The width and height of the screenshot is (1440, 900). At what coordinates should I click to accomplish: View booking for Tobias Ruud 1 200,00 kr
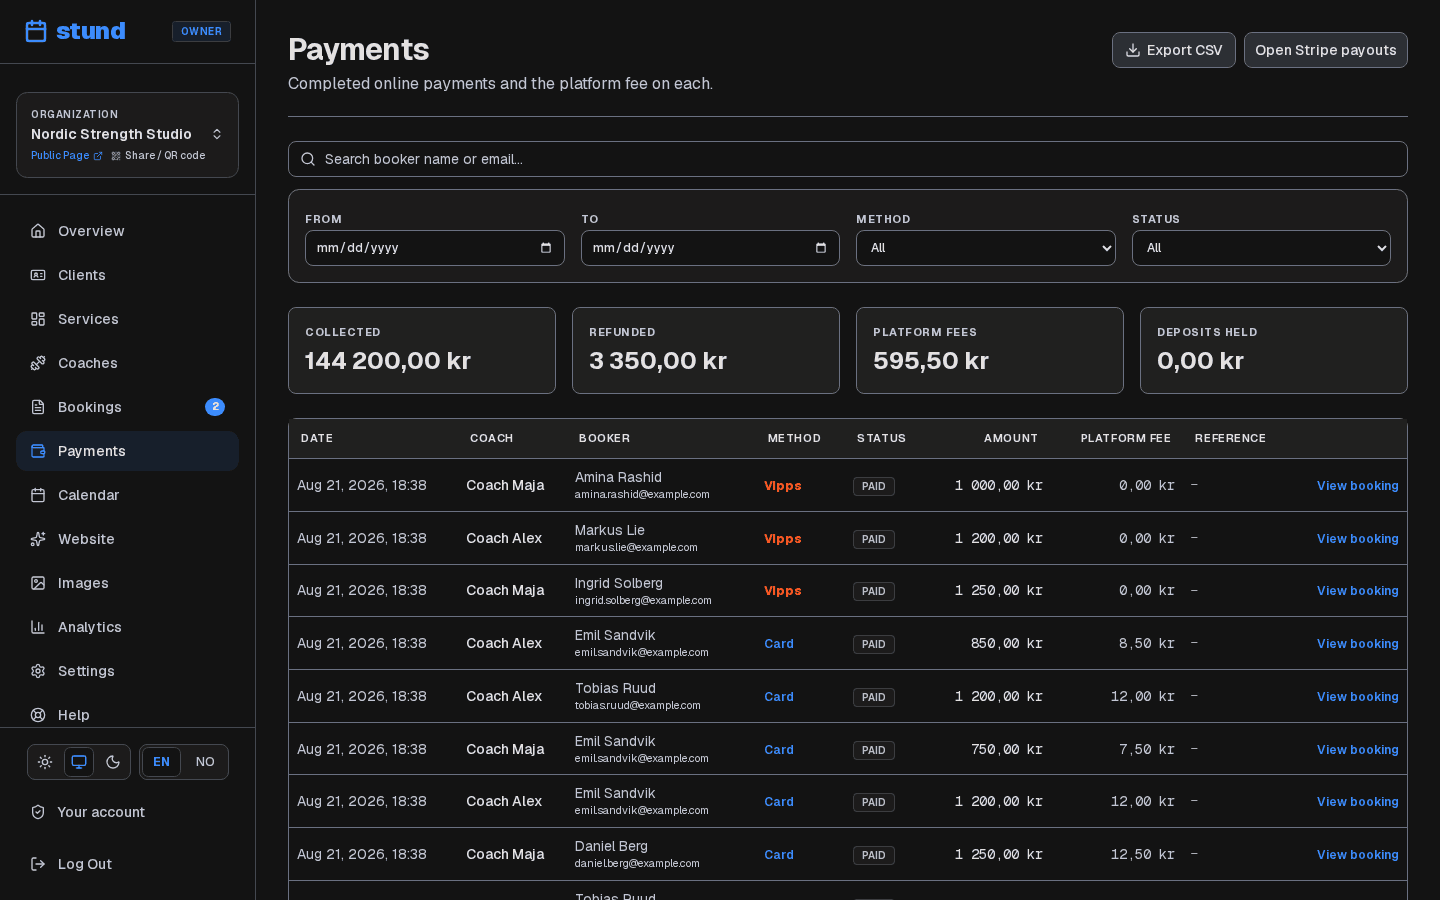1357,697
